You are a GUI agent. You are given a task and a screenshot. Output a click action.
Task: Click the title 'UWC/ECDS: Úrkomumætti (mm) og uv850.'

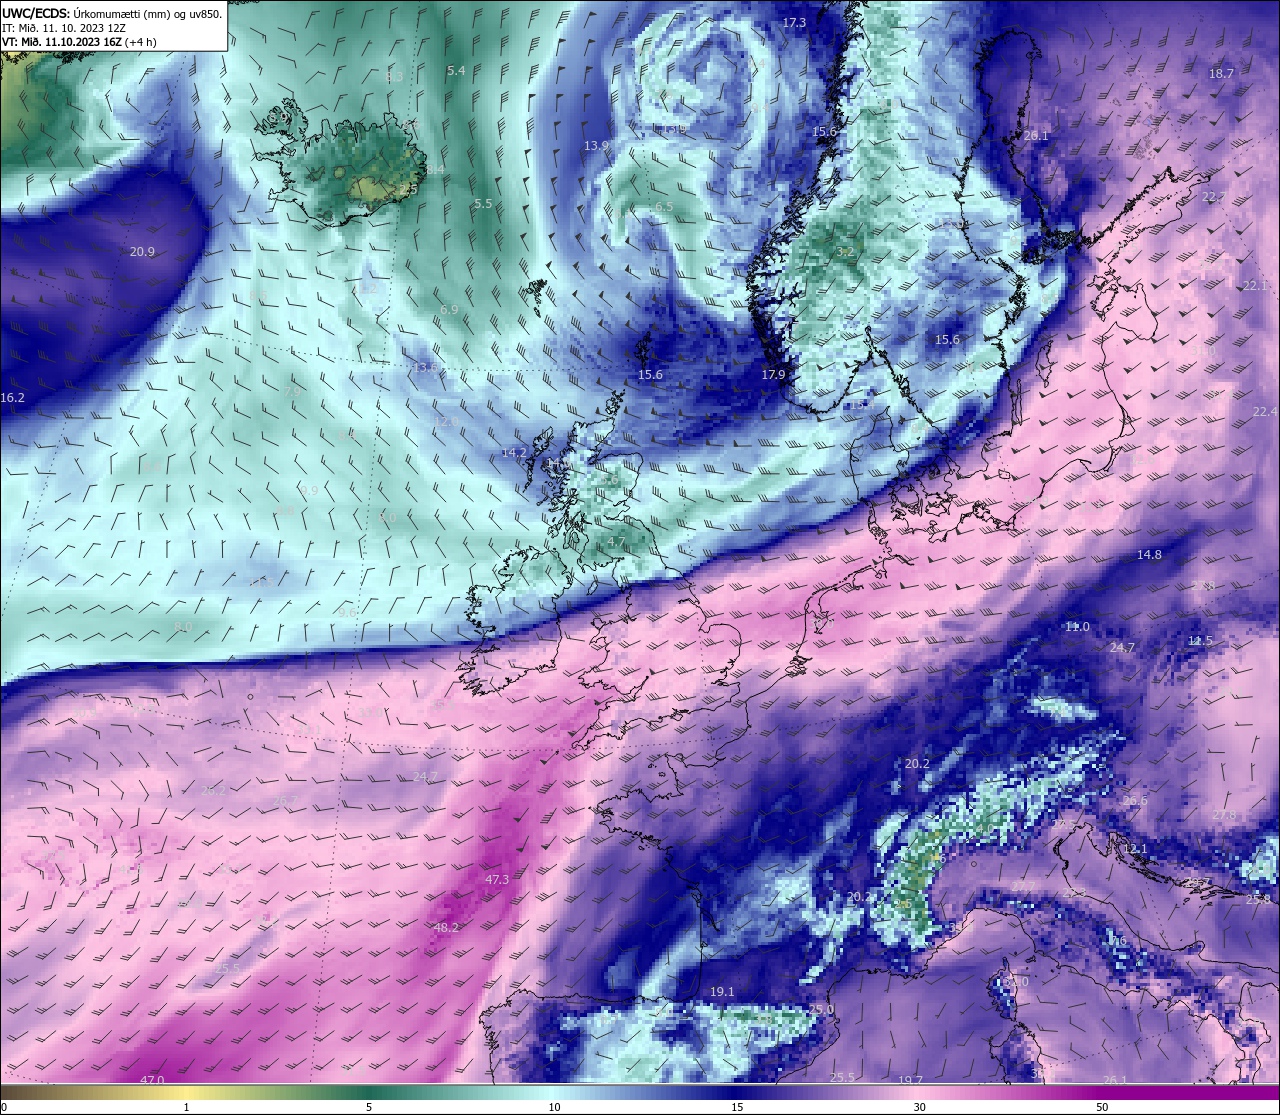pyautogui.click(x=112, y=13)
